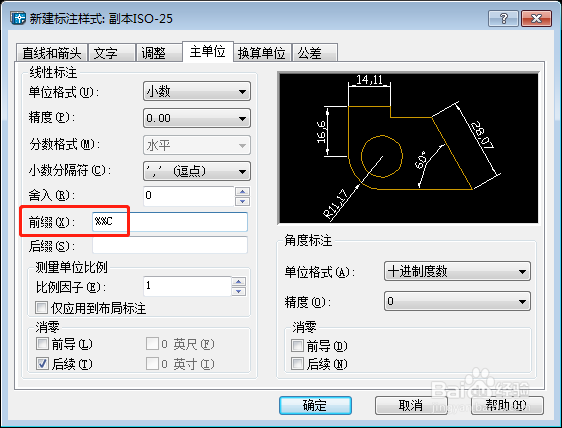Enable angular 后续(N) checkbox
The height and width of the screenshot is (428, 562).
point(297,364)
